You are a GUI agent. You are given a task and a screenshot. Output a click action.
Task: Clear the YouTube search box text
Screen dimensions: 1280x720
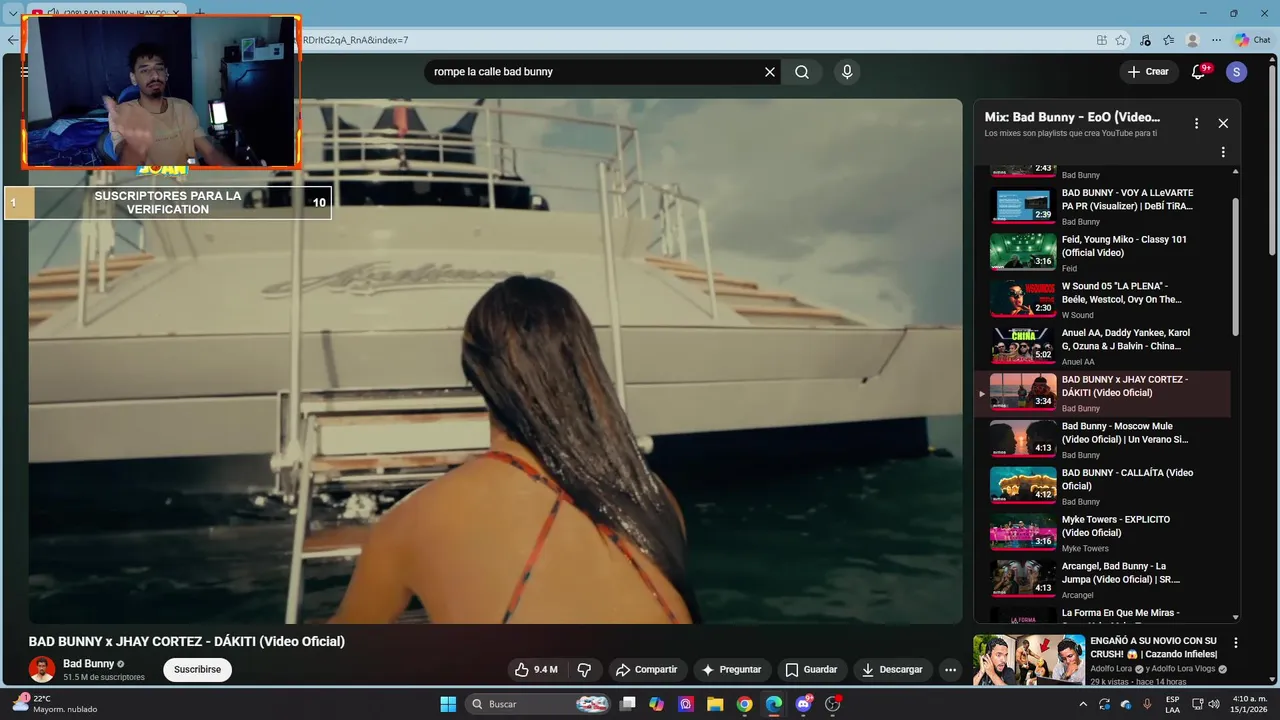coord(770,72)
